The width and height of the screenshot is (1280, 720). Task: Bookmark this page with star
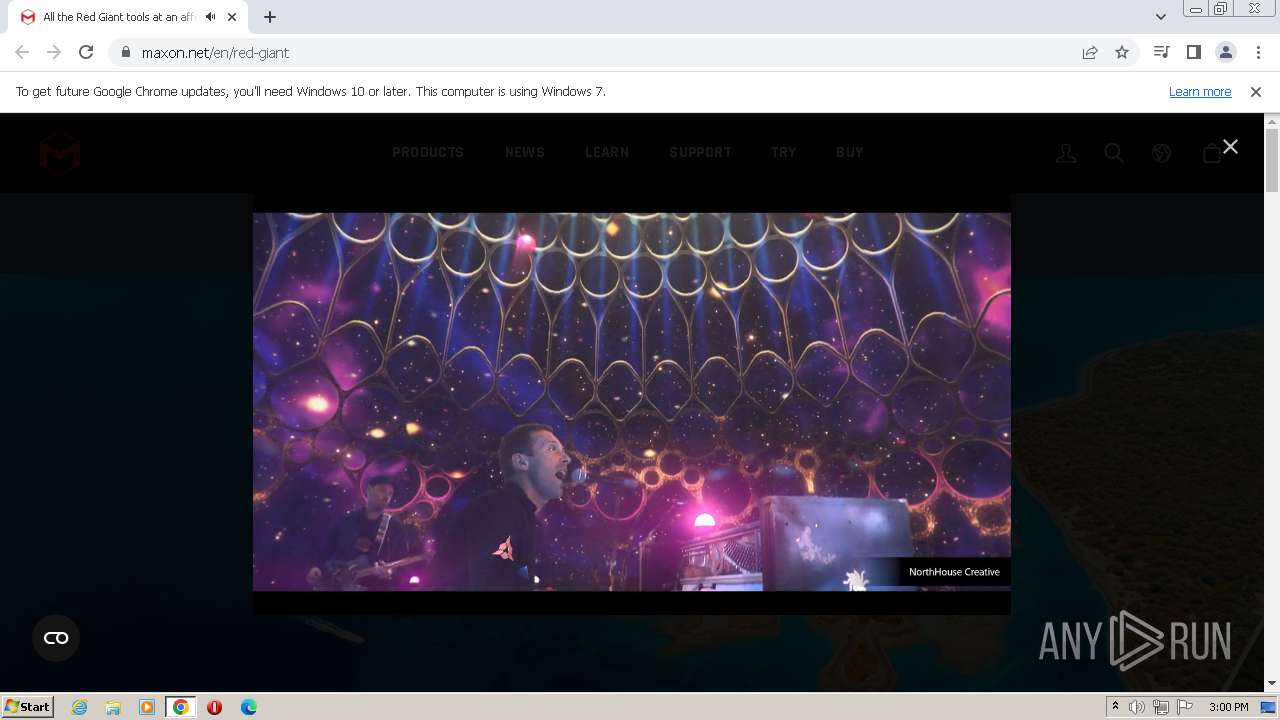[1122, 52]
